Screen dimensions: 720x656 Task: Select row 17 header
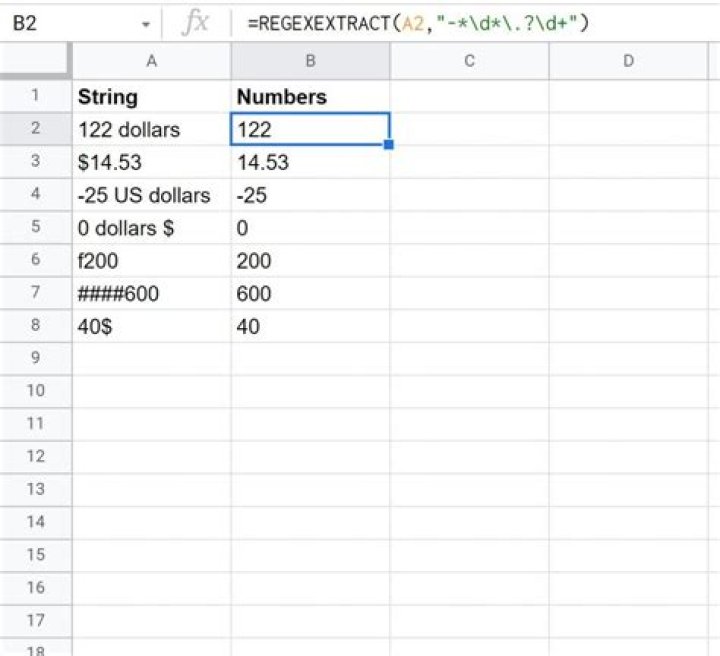35,621
